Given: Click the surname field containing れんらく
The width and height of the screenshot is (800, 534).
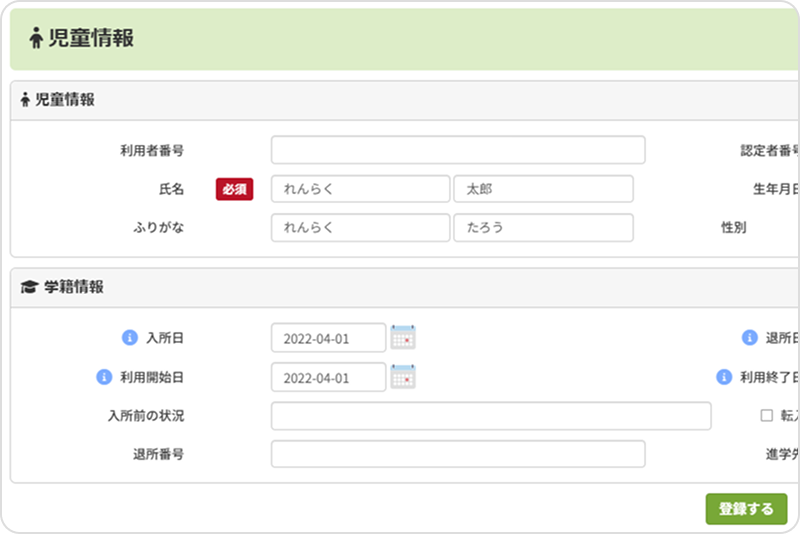Looking at the screenshot, I should point(360,189).
